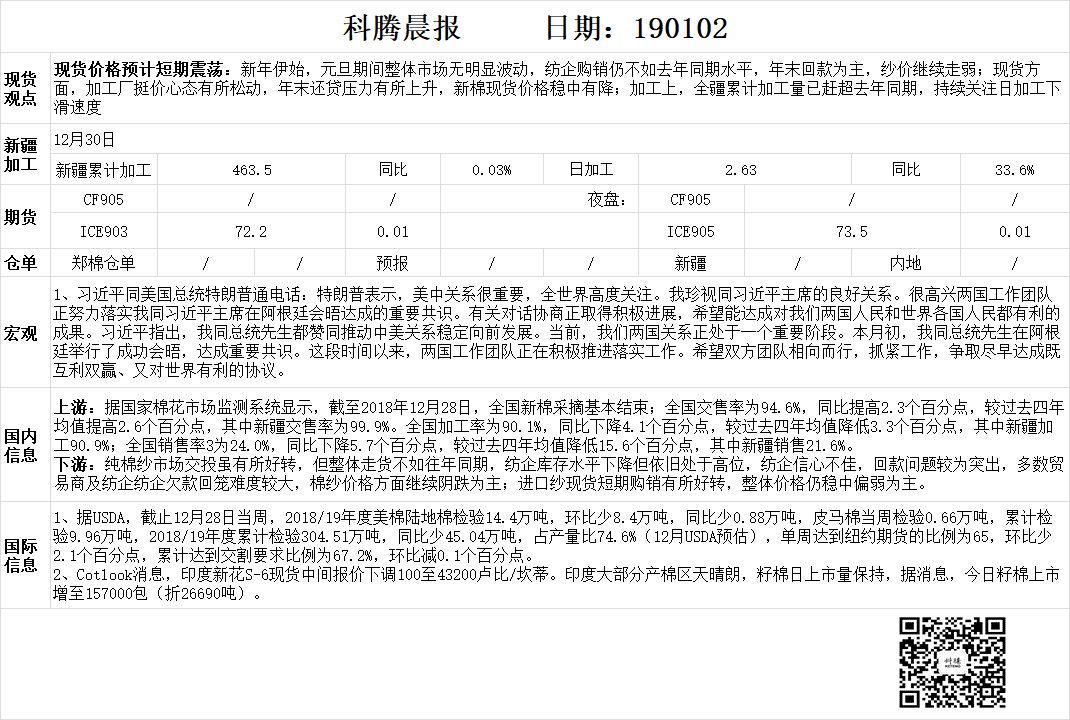Select the 0.03% year-on-year cell
1070x720 pixels.
point(491,170)
